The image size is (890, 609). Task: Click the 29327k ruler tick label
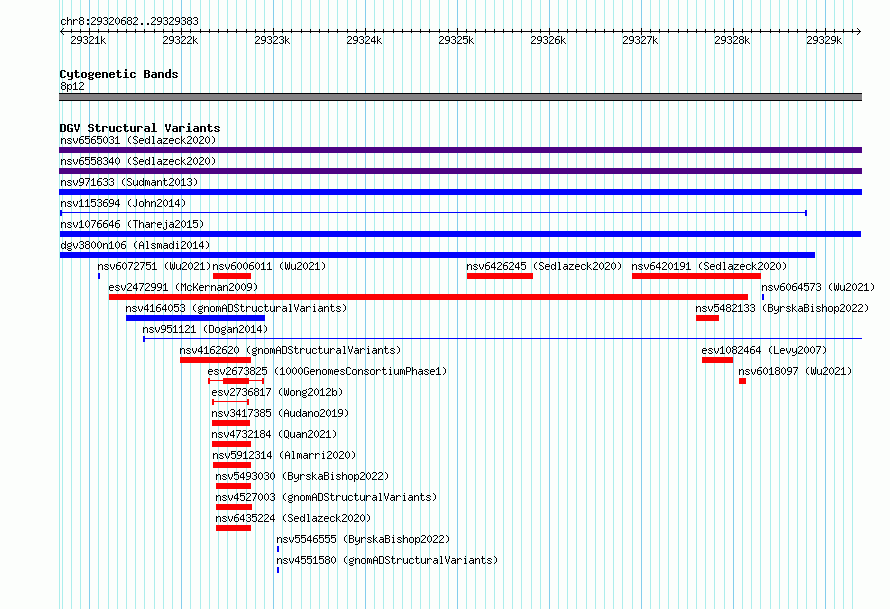640,41
